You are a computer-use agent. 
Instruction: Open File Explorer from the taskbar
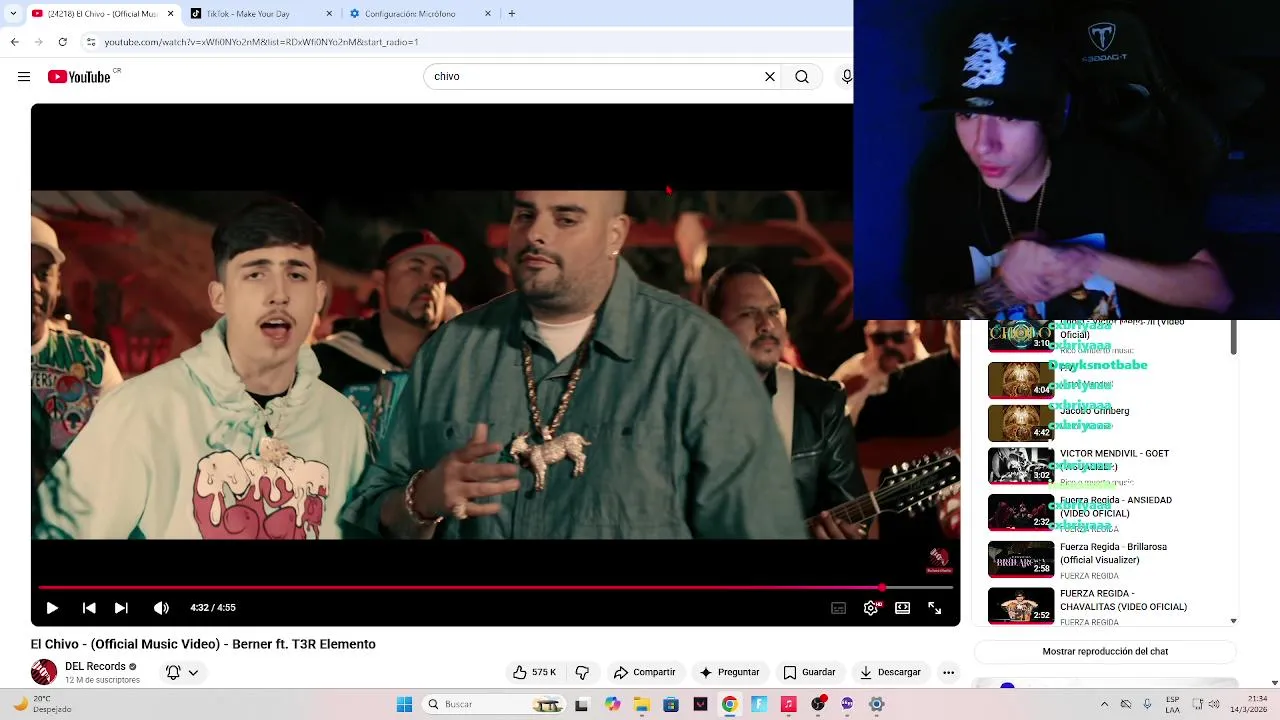(641, 704)
